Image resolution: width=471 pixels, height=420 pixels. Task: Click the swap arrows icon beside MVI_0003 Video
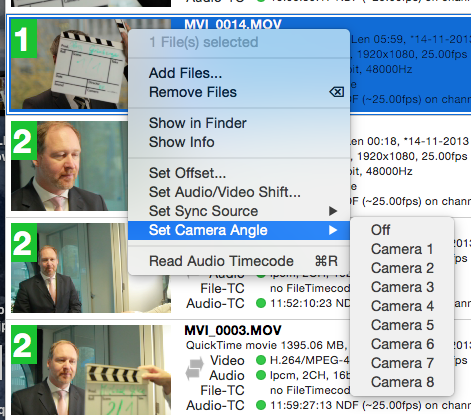pyautogui.click(x=195, y=368)
